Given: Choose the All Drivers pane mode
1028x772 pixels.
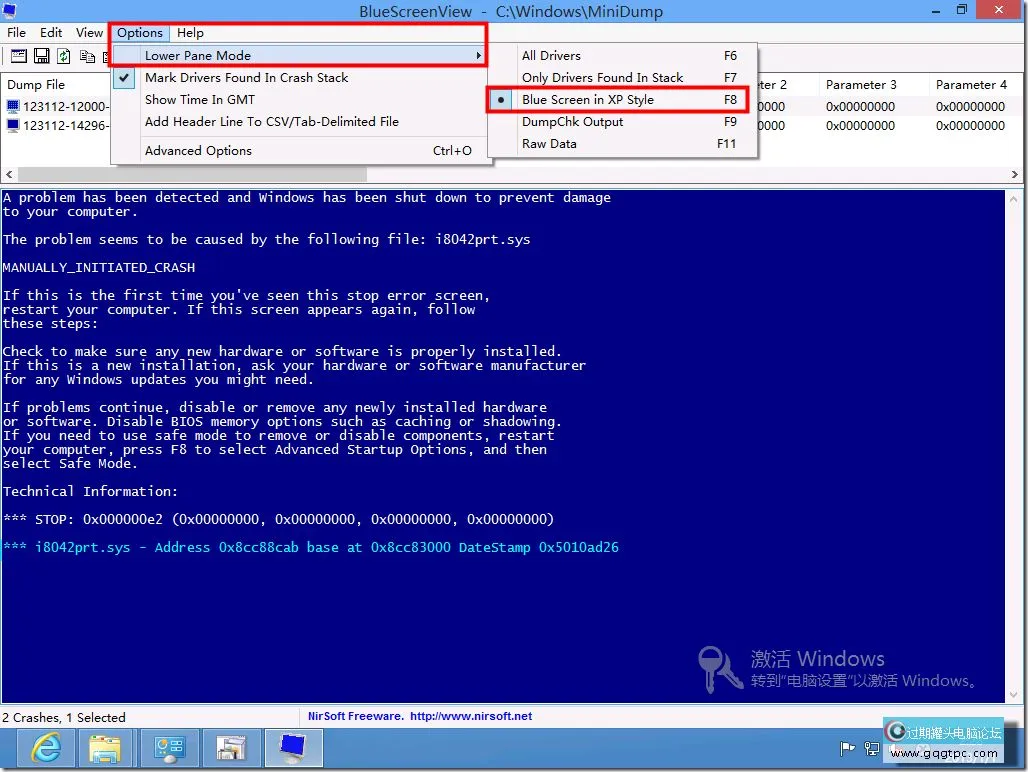Looking at the screenshot, I should 551,56.
